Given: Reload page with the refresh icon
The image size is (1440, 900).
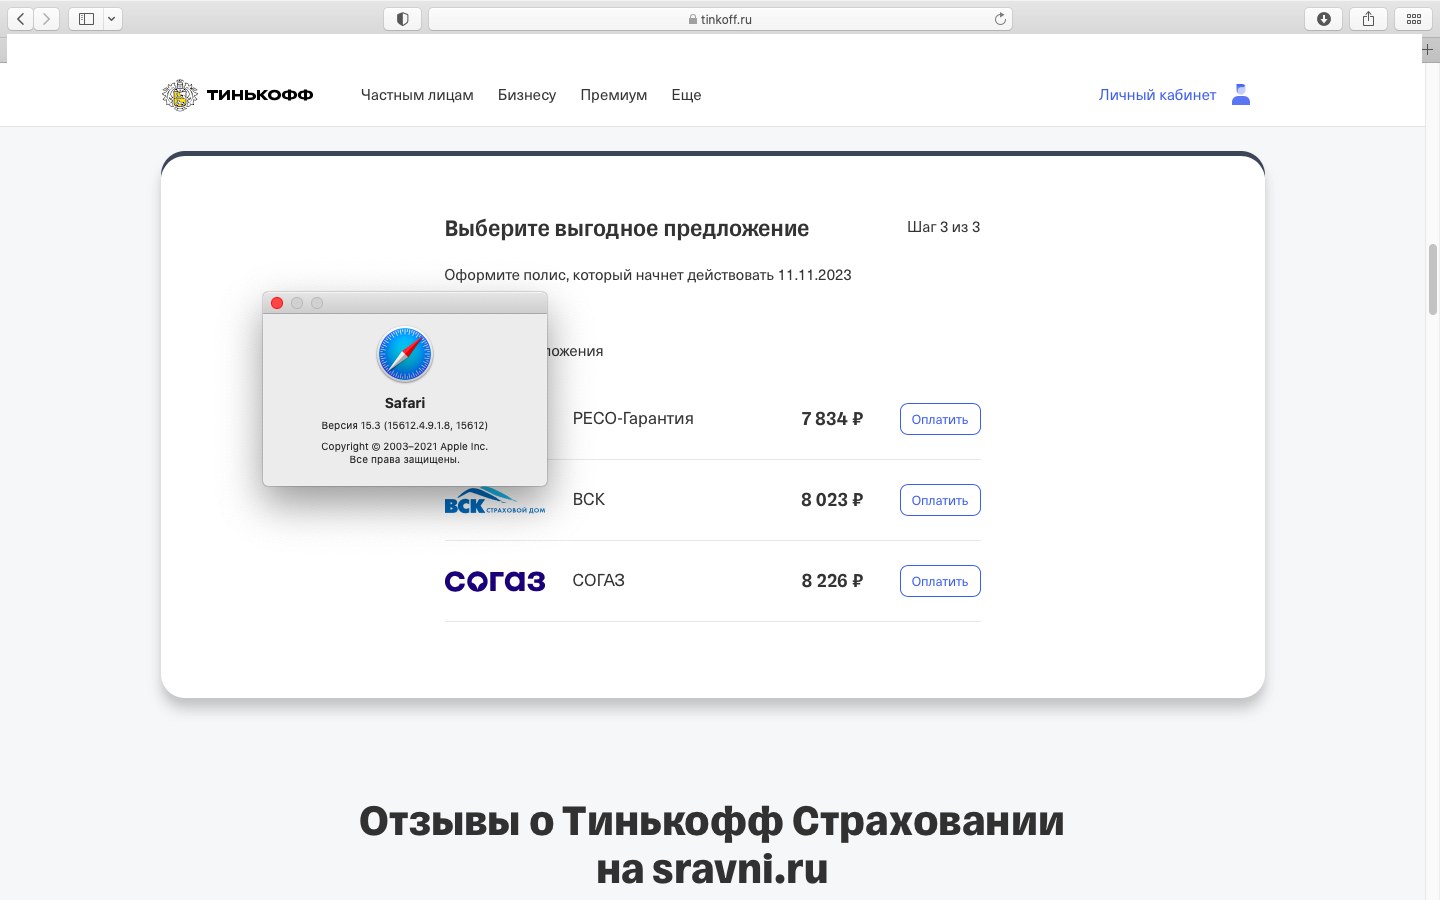Looking at the screenshot, I should tap(1000, 19).
